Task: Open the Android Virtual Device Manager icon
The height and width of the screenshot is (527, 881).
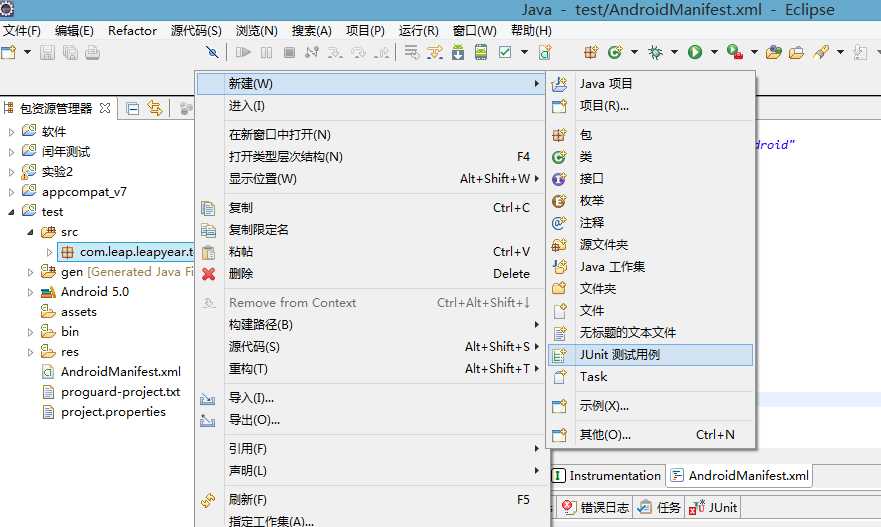Action: pos(481,53)
